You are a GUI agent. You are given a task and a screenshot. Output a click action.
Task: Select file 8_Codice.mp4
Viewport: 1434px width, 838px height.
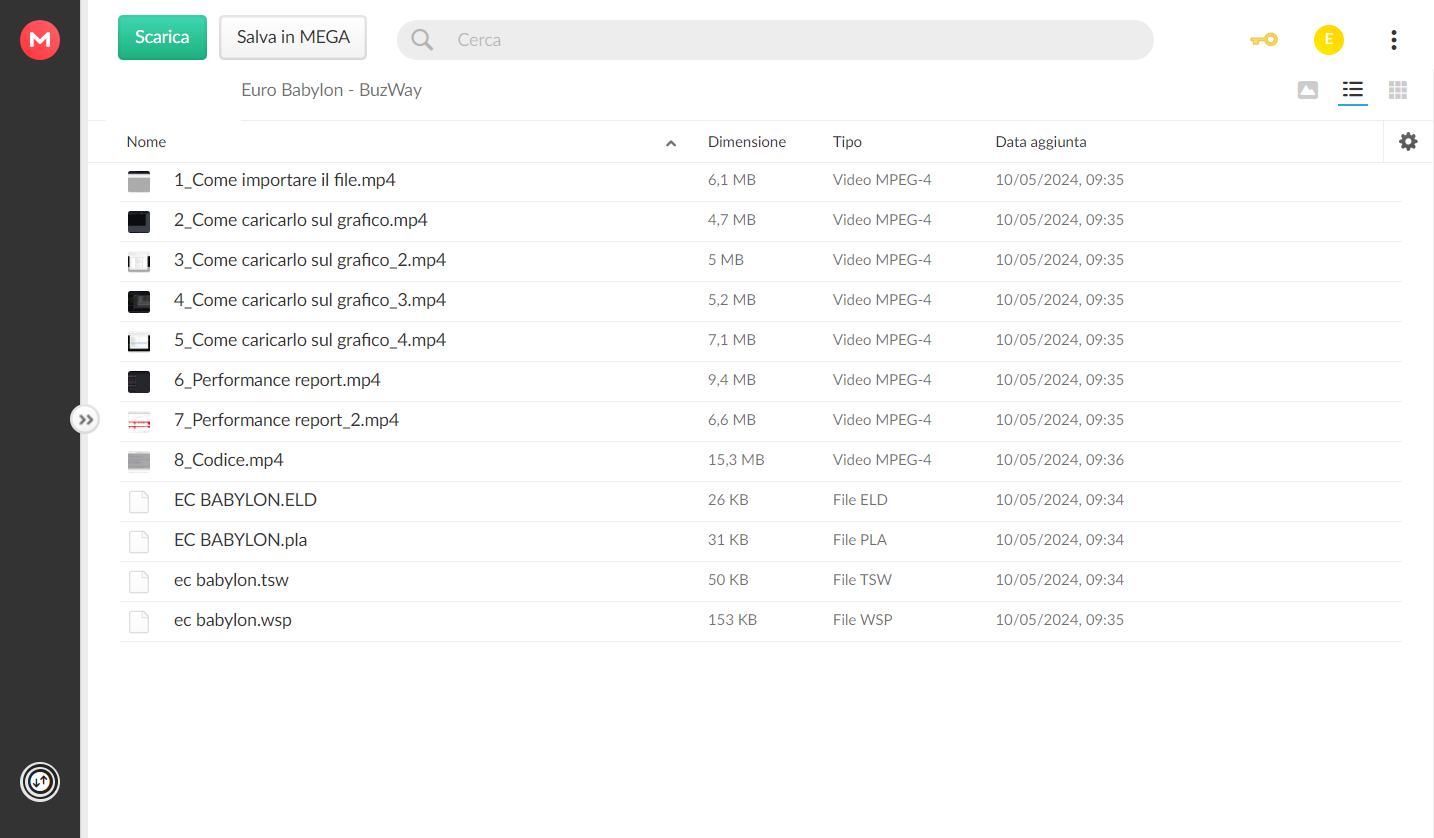point(760,460)
